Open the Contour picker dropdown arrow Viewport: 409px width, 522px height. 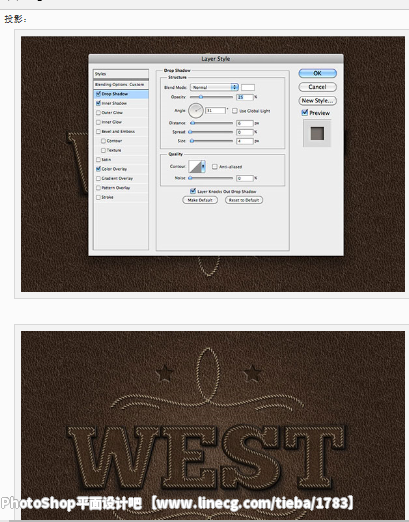[x=203, y=166]
